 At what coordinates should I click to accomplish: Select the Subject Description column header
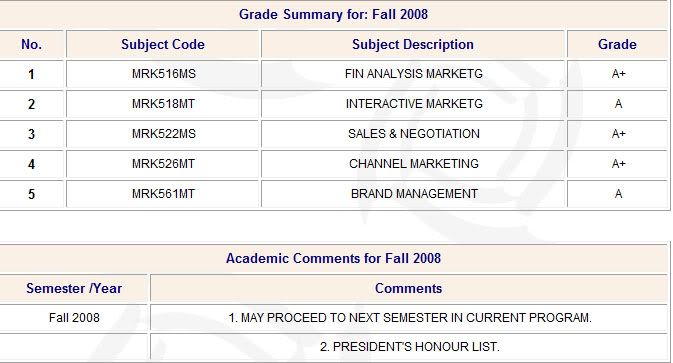click(x=413, y=44)
